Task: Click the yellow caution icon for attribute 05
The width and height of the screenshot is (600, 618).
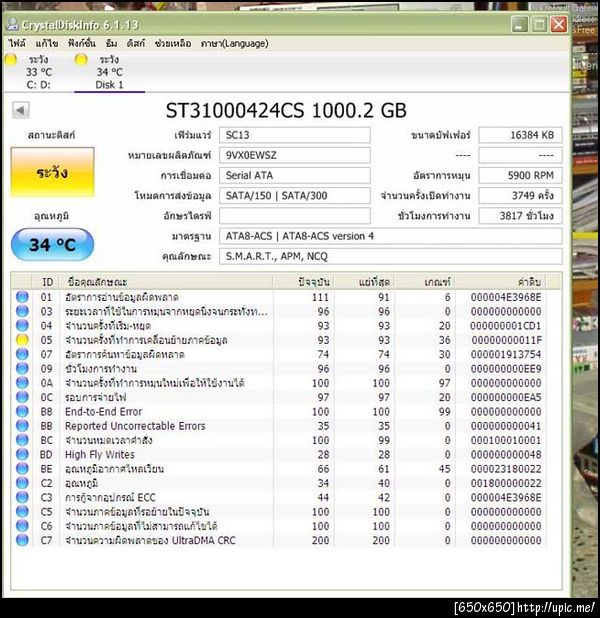Action: [22, 340]
